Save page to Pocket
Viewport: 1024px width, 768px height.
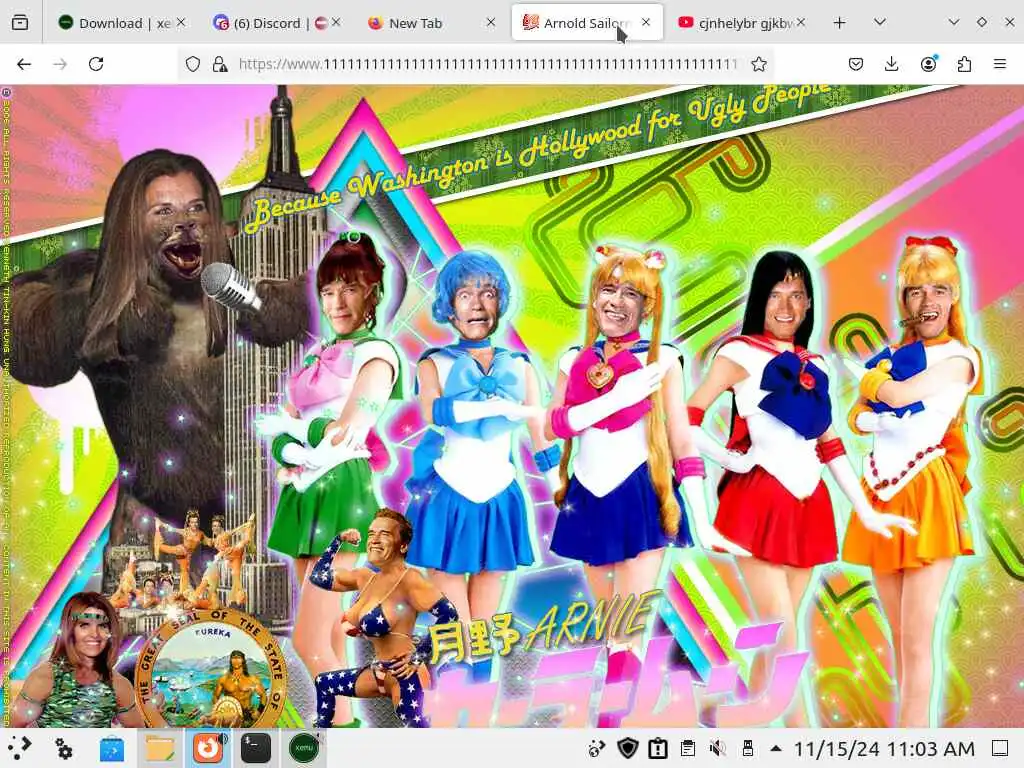pos(856,64)
